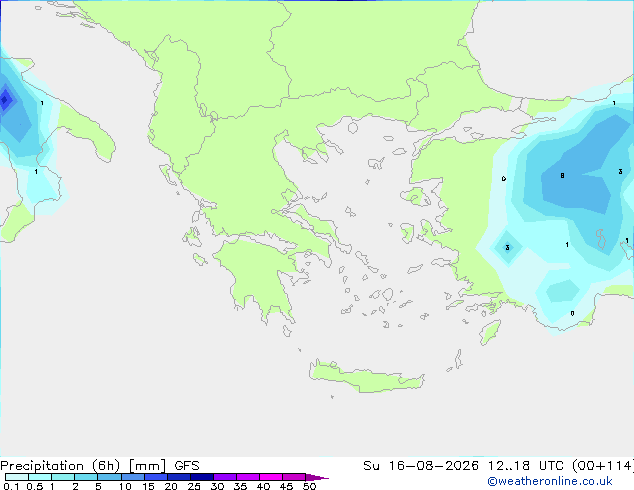Click the "Precipitation (6h) [mm] GFS" title
The height and width of the screenshot is (490, 634).
point(100,466)
